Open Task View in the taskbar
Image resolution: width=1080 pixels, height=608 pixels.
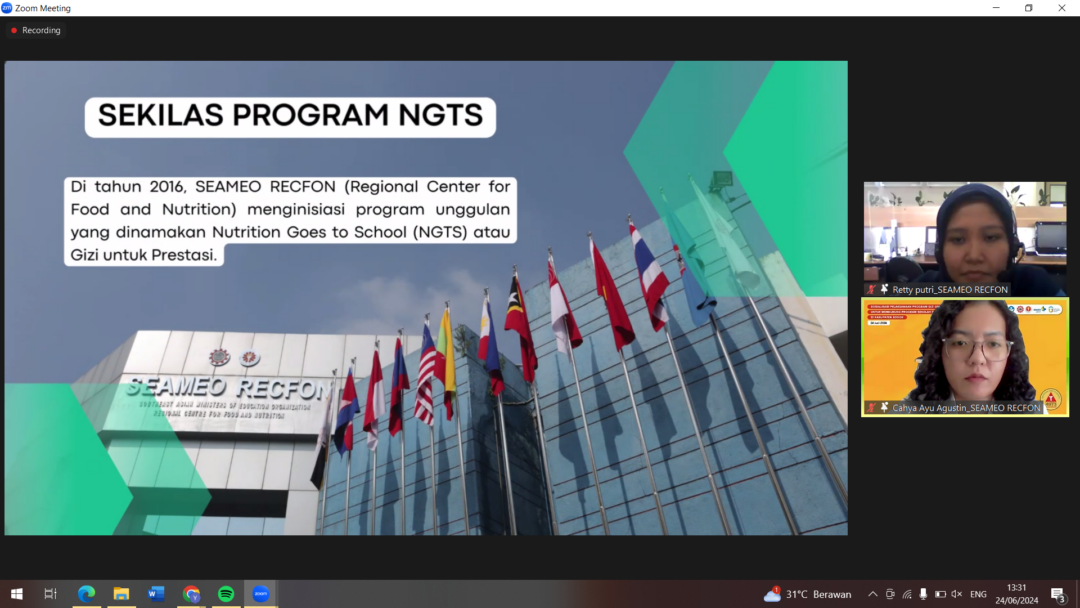[x=51, y=594]
